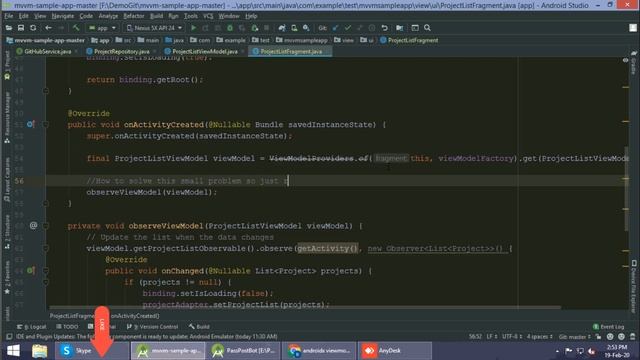Image resolution: width=640 pixels, height=360 pixels.
Task: Click the override gutter icon at onActivityCreated
Action: click(31, 124)
